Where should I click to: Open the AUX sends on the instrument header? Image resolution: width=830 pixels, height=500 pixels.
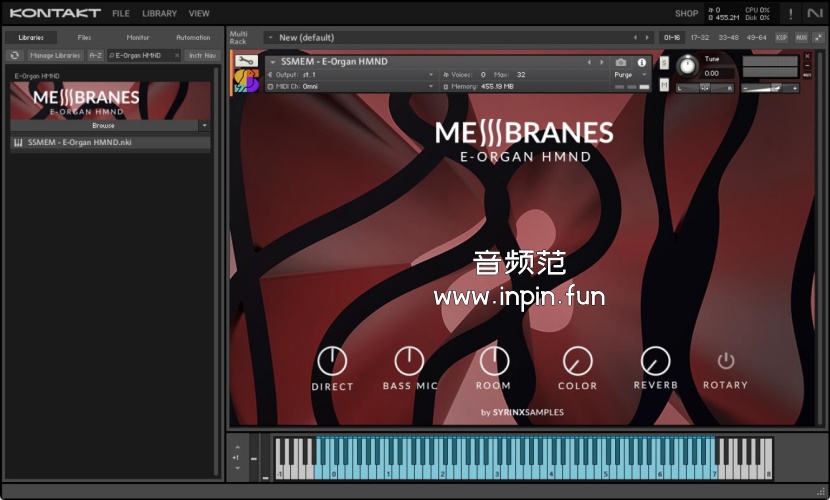point(807,75)
